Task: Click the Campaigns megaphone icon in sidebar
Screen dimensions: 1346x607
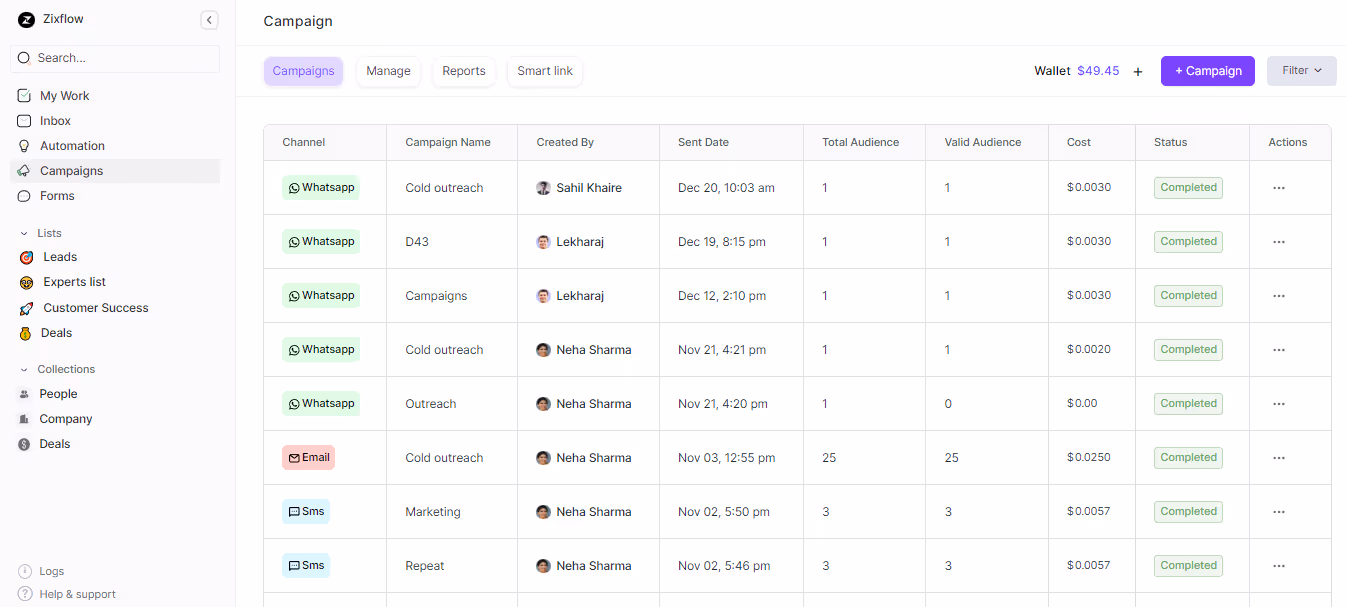Action: point(24,171)
